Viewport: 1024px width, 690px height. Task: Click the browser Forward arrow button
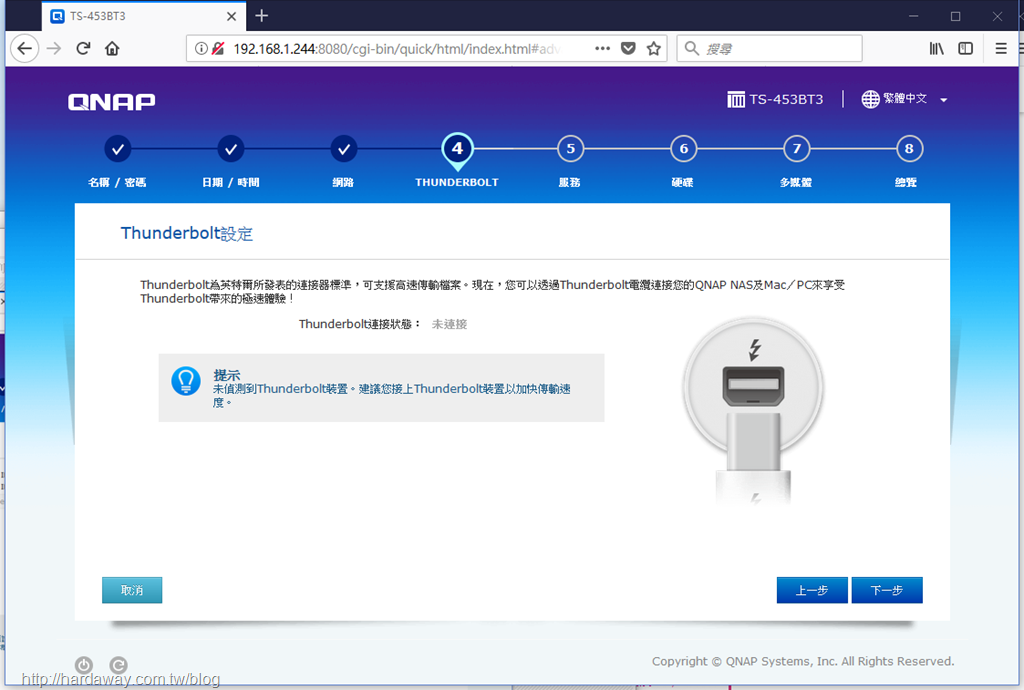coord(54,48)
